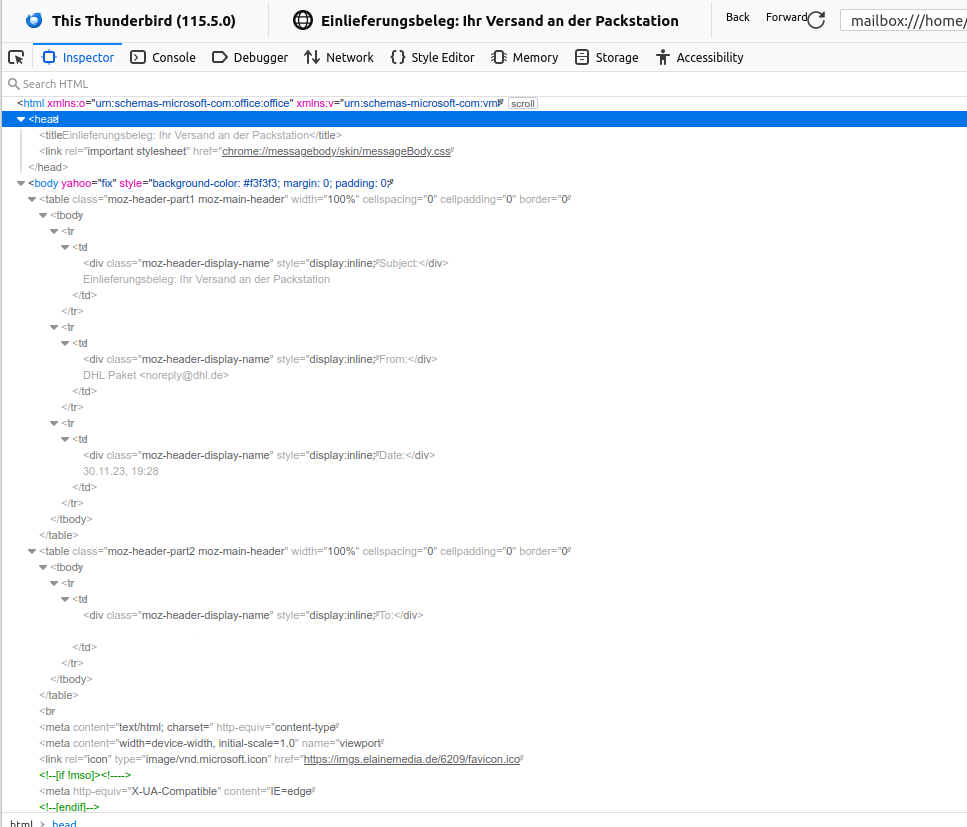The width and height of the screenshot is (967, 827).
Task: Open the Memory tab
Action: 525,57
